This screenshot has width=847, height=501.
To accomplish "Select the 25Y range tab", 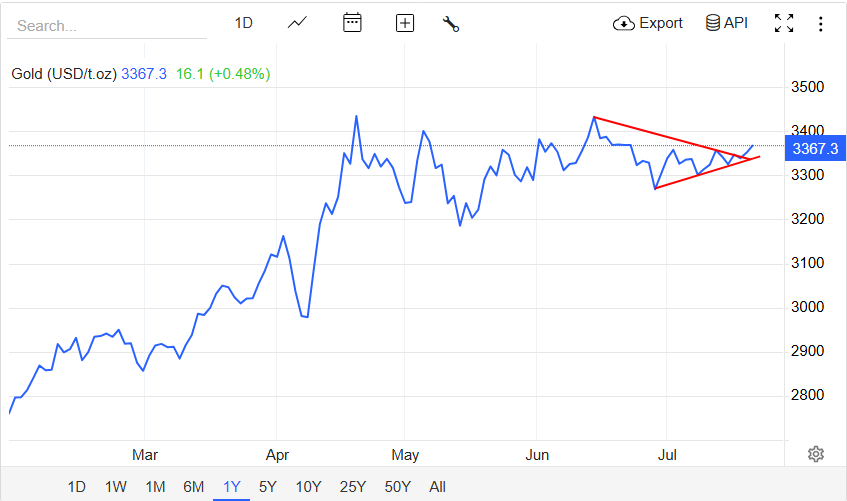I will (353, 487).
